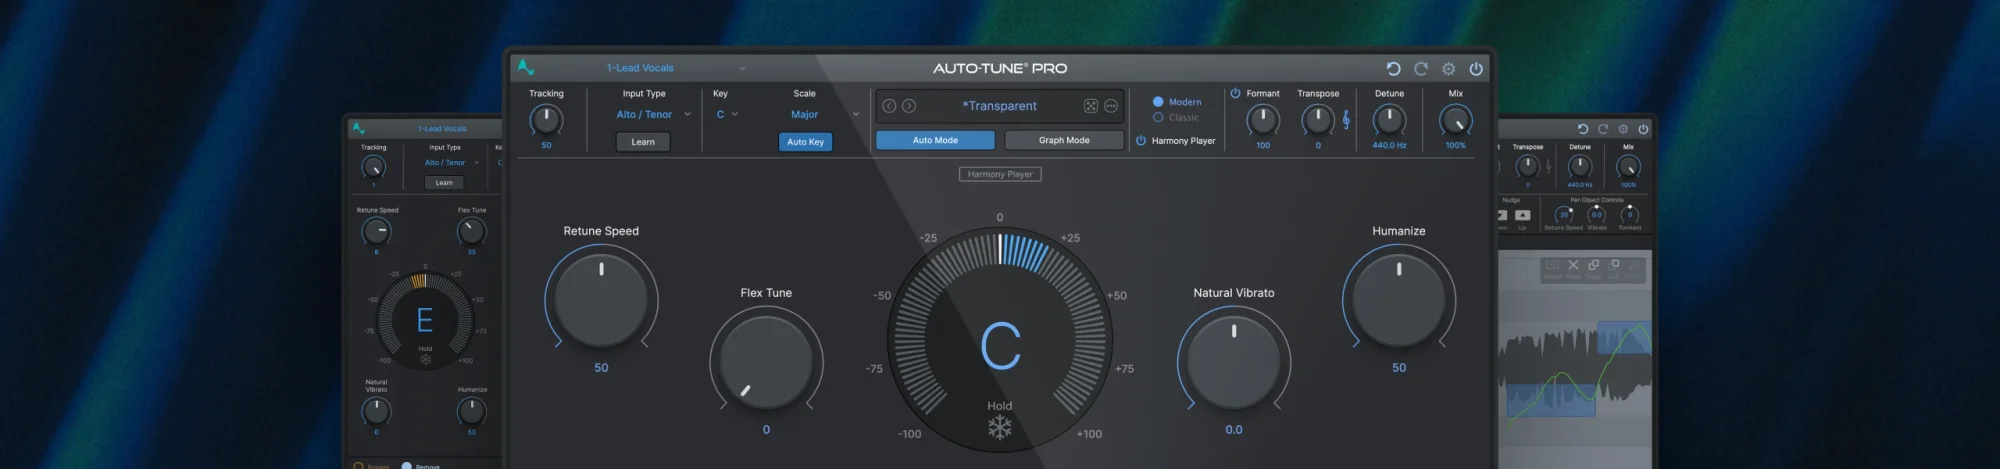This screenshot has height=469, width=2000.
Task: Click the Auto Key button
Action: coord(805,142)
